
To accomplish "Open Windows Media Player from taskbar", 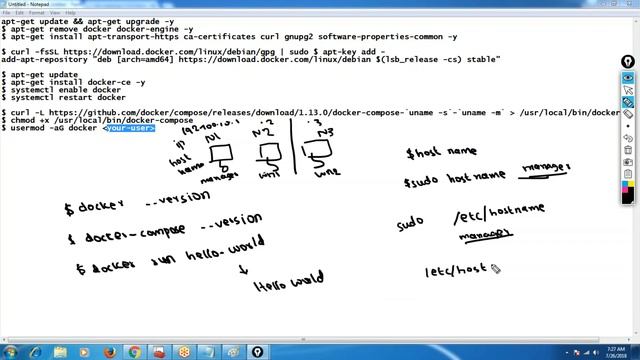I will [x=84, y=352].
